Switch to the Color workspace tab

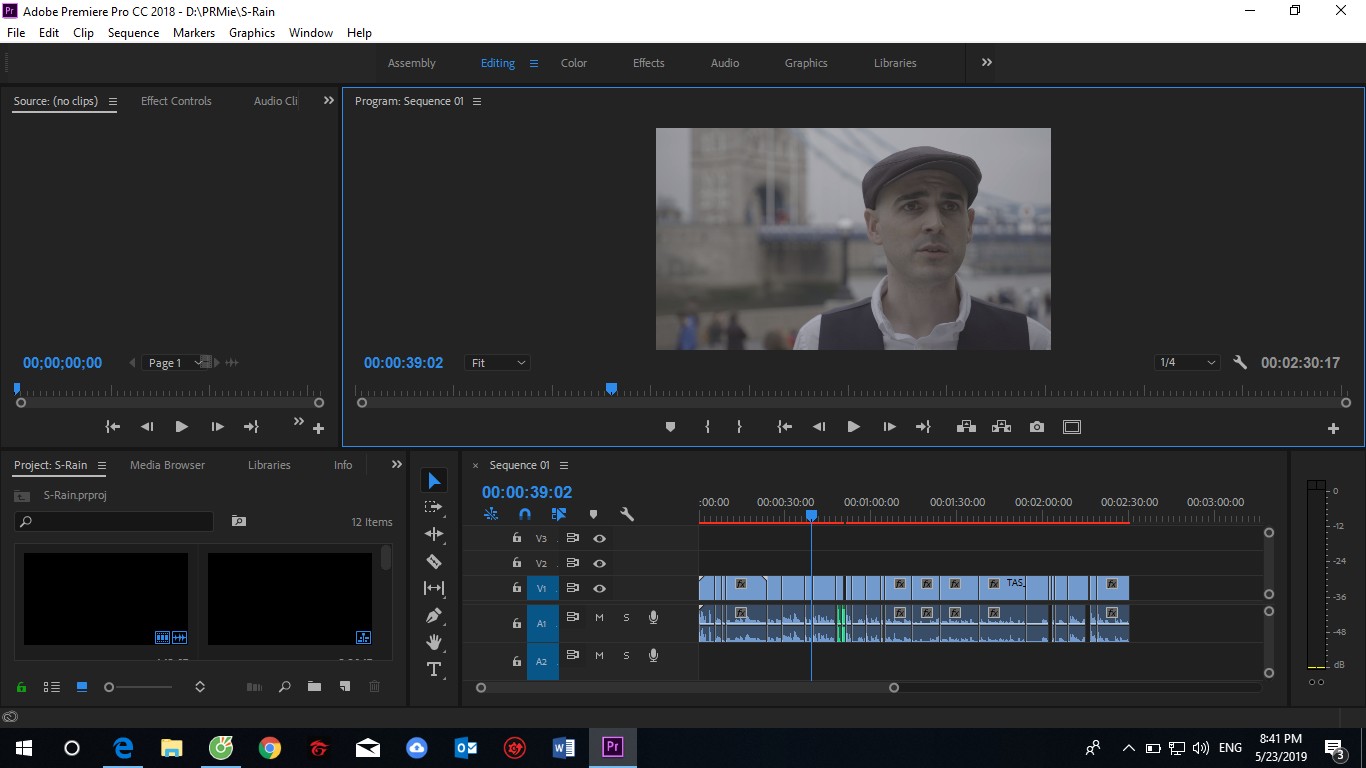tap(574, 63)
